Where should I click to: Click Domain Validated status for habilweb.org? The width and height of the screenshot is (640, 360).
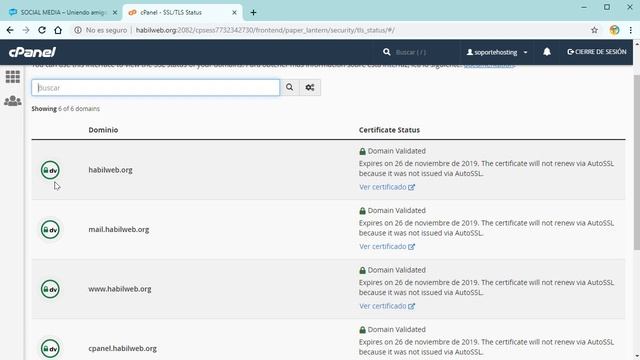coord(392,151)
